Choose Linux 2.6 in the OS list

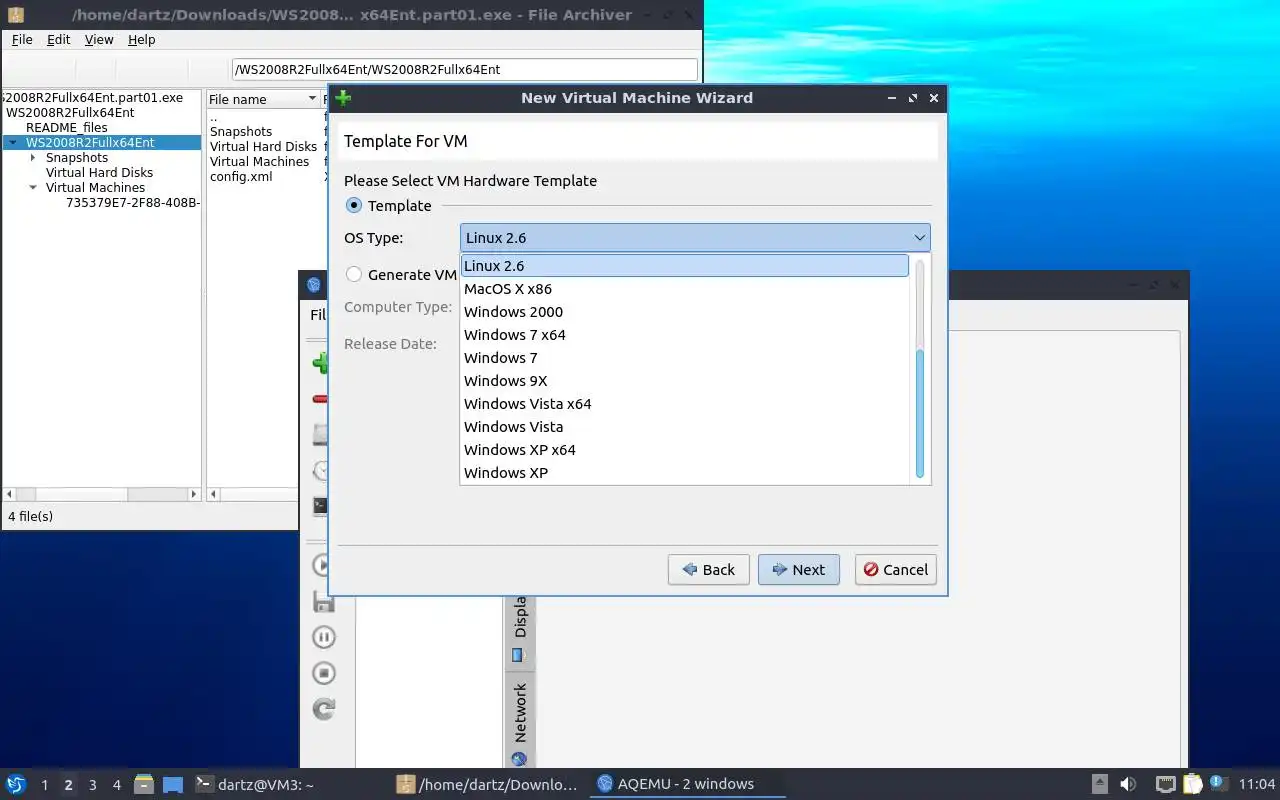685,266
